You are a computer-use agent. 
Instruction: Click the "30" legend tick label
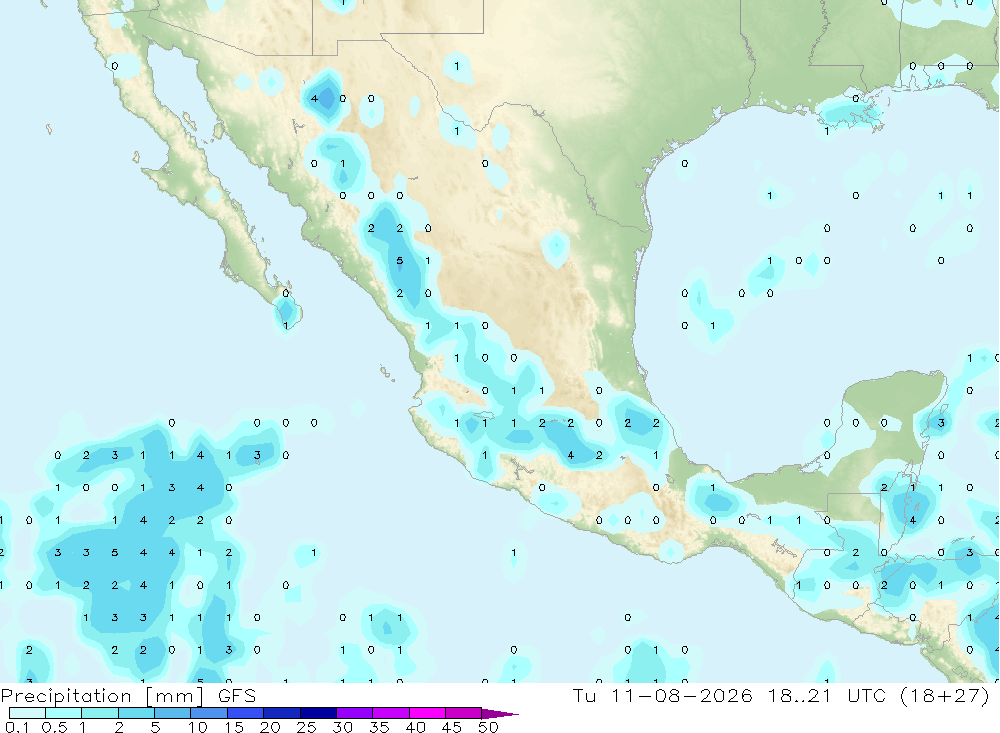343,727
